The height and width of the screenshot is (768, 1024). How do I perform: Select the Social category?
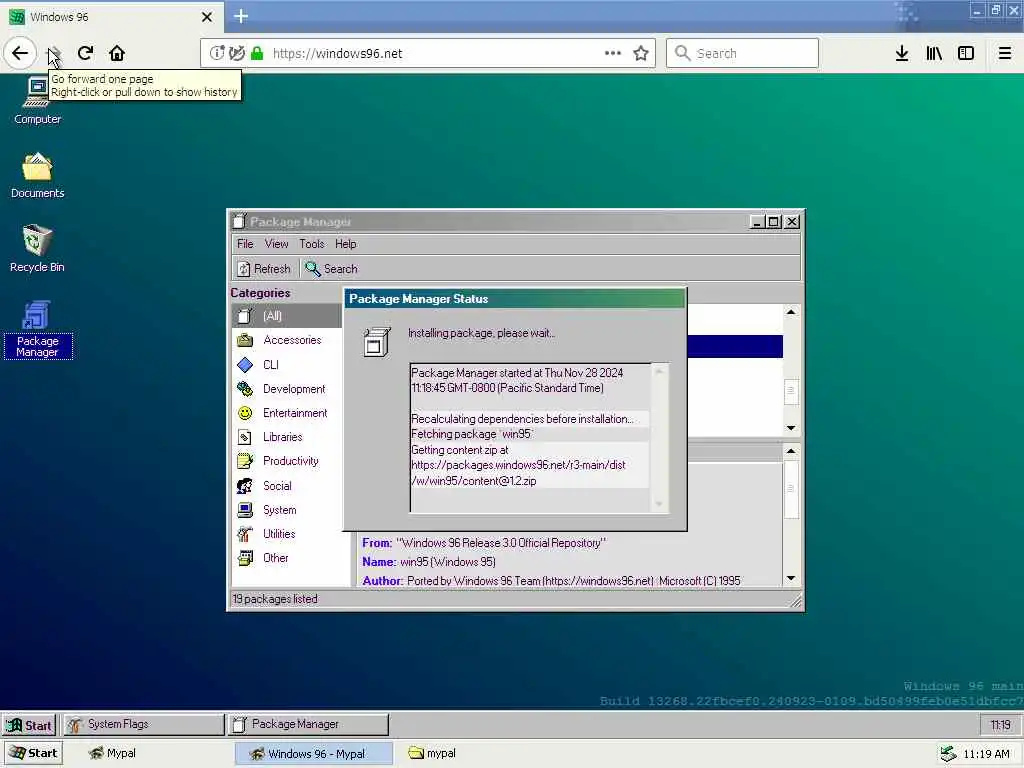pos(287,486)
